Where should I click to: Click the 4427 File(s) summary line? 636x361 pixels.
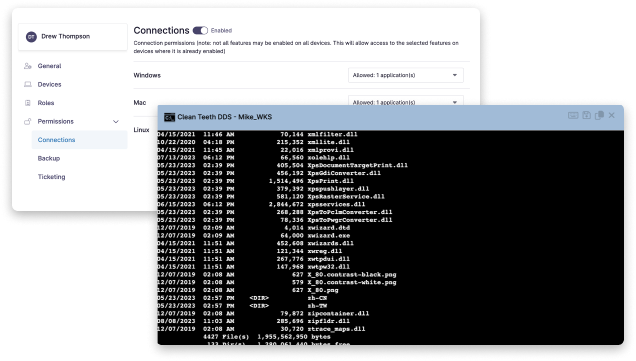[x=266, y=337]
